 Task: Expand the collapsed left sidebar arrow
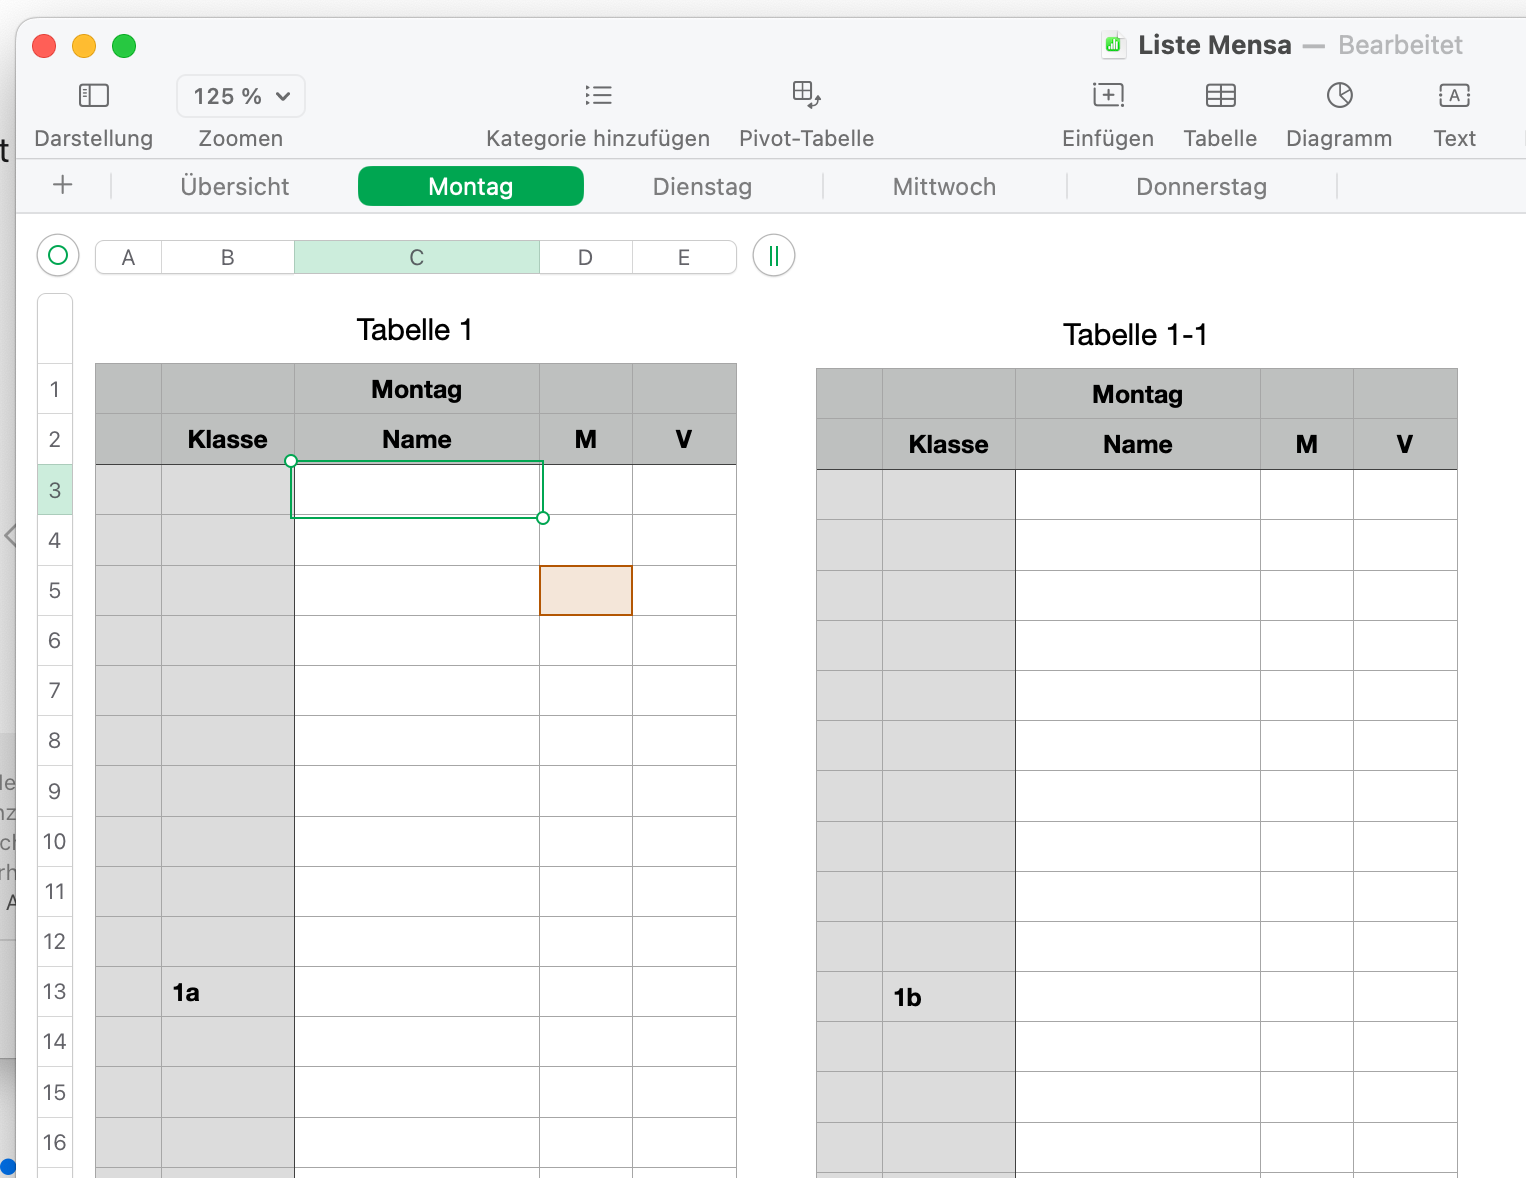click(x=10, y=536)
